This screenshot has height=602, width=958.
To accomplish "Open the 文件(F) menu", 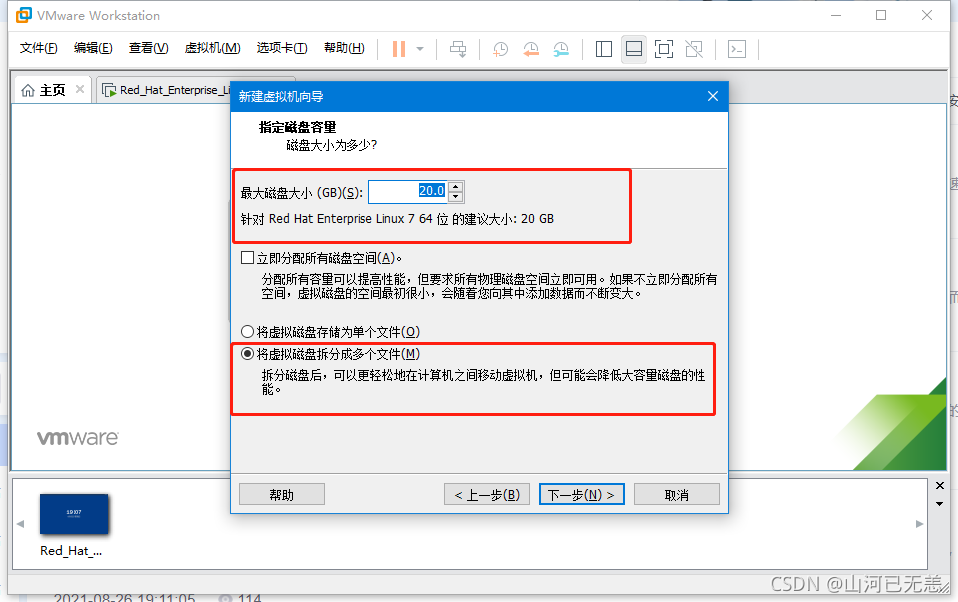I will click(x=38, y=48).
